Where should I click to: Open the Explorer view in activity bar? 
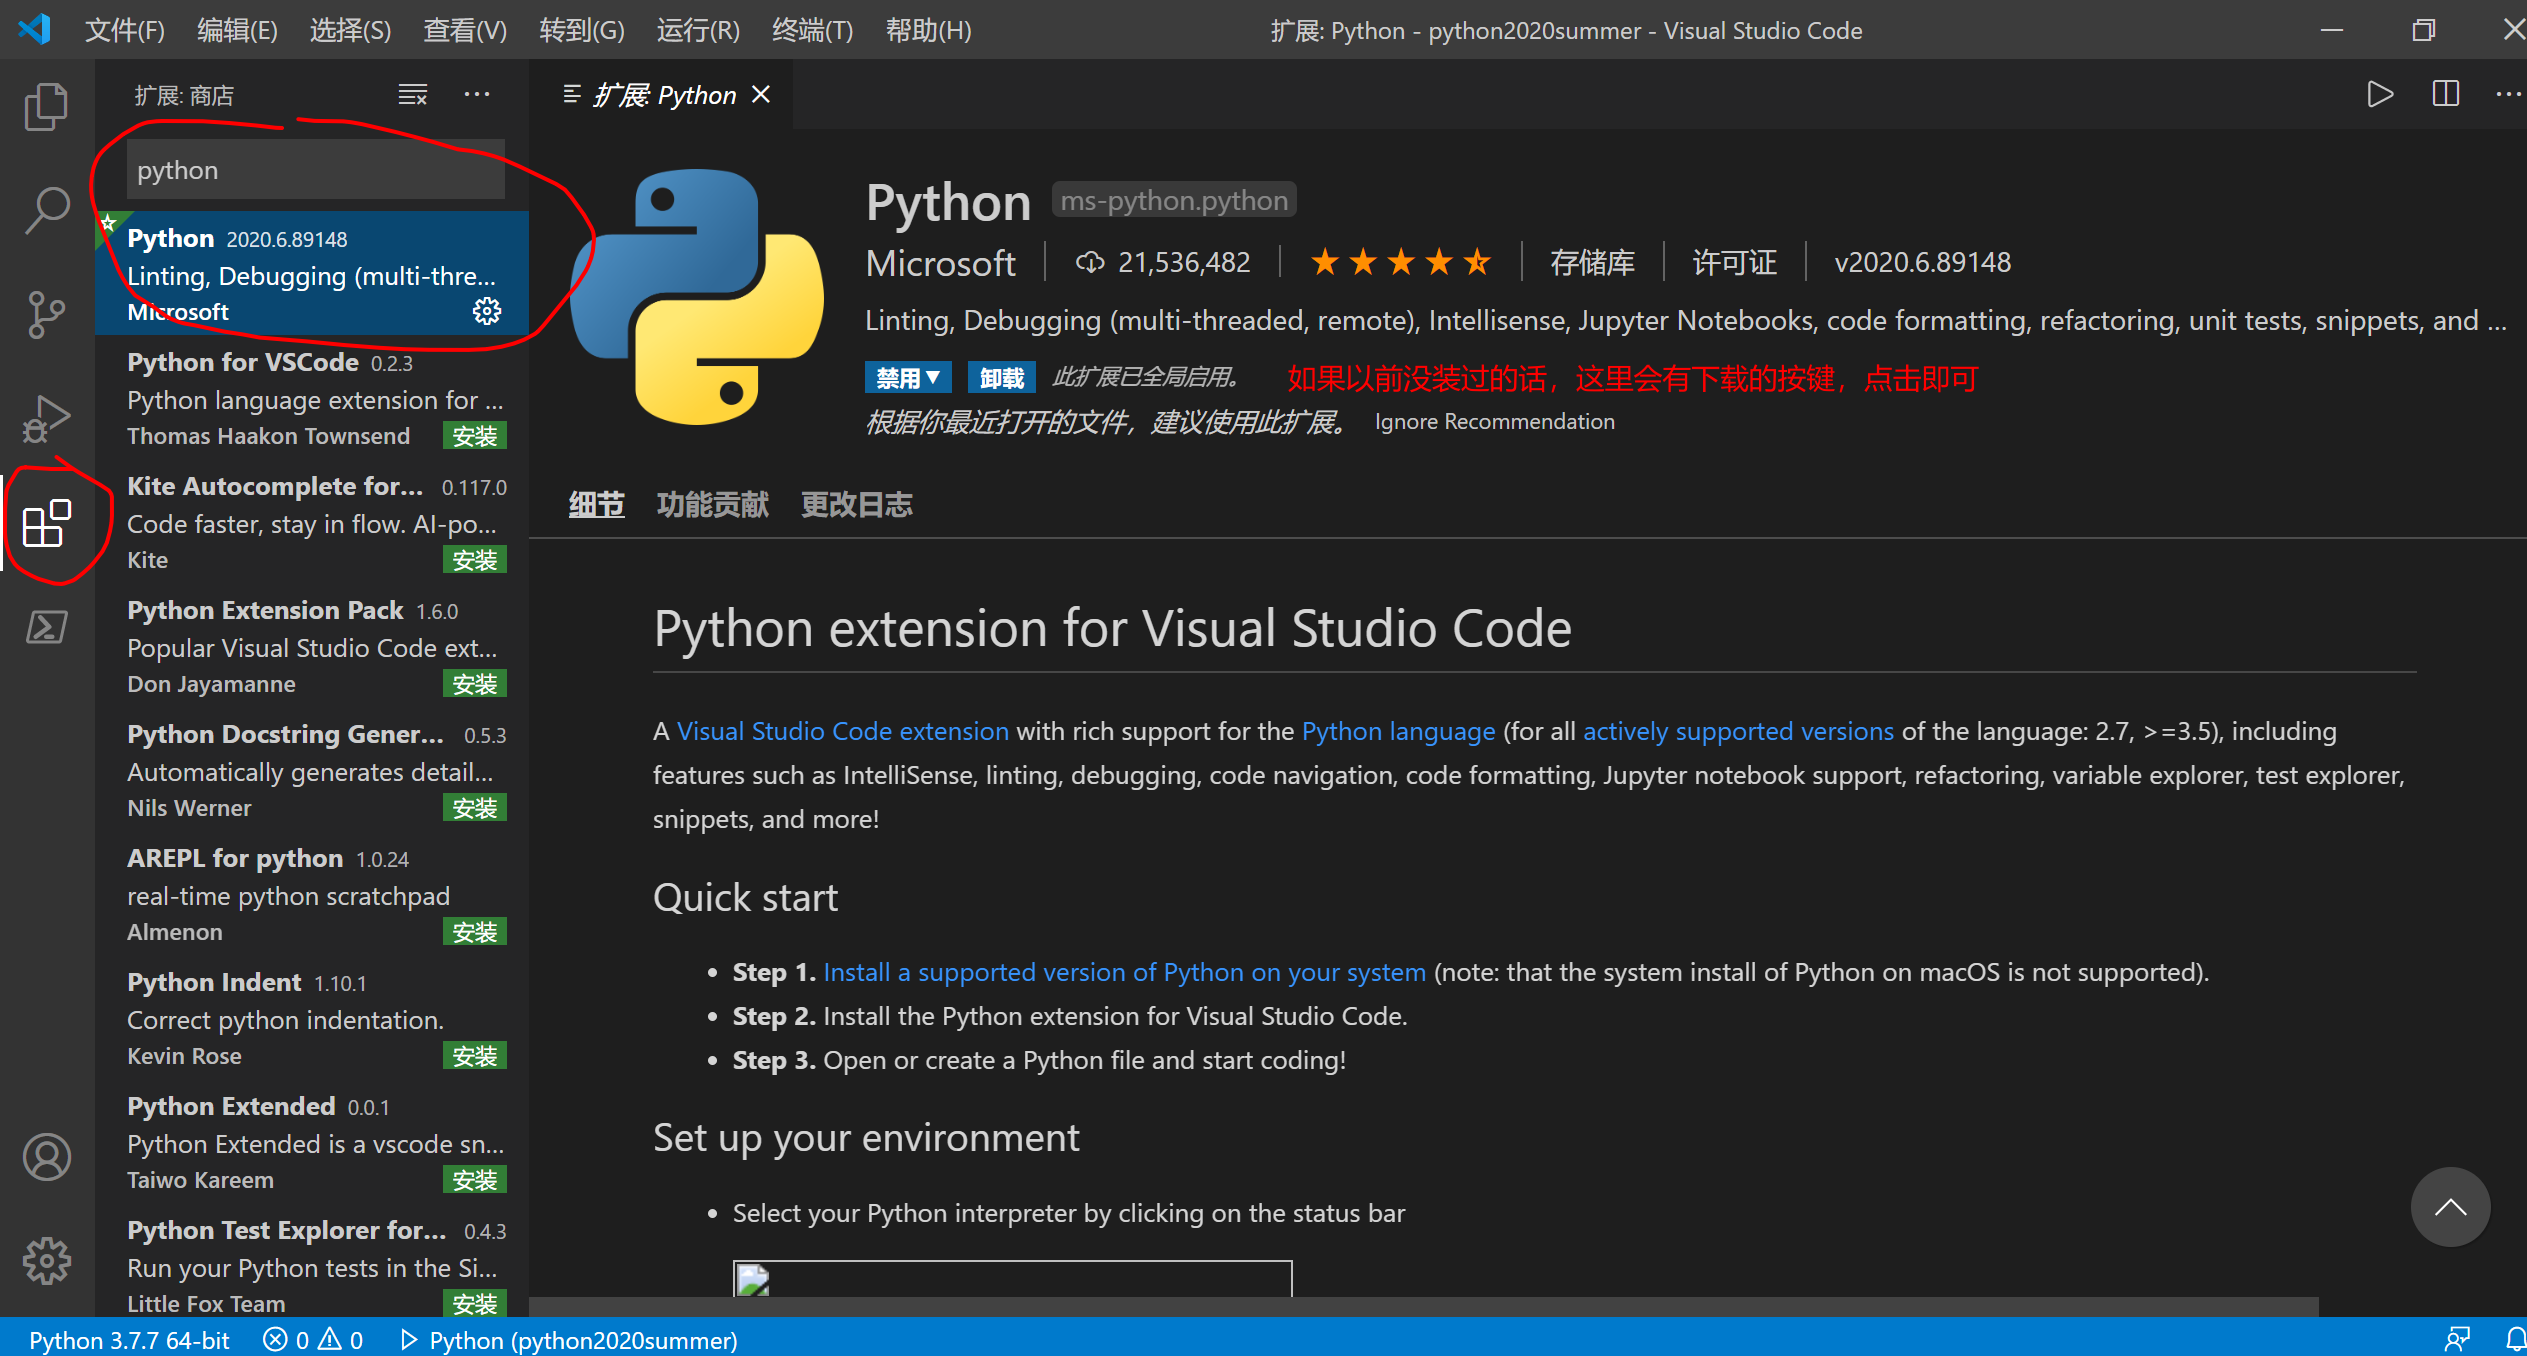coord(46,106)
